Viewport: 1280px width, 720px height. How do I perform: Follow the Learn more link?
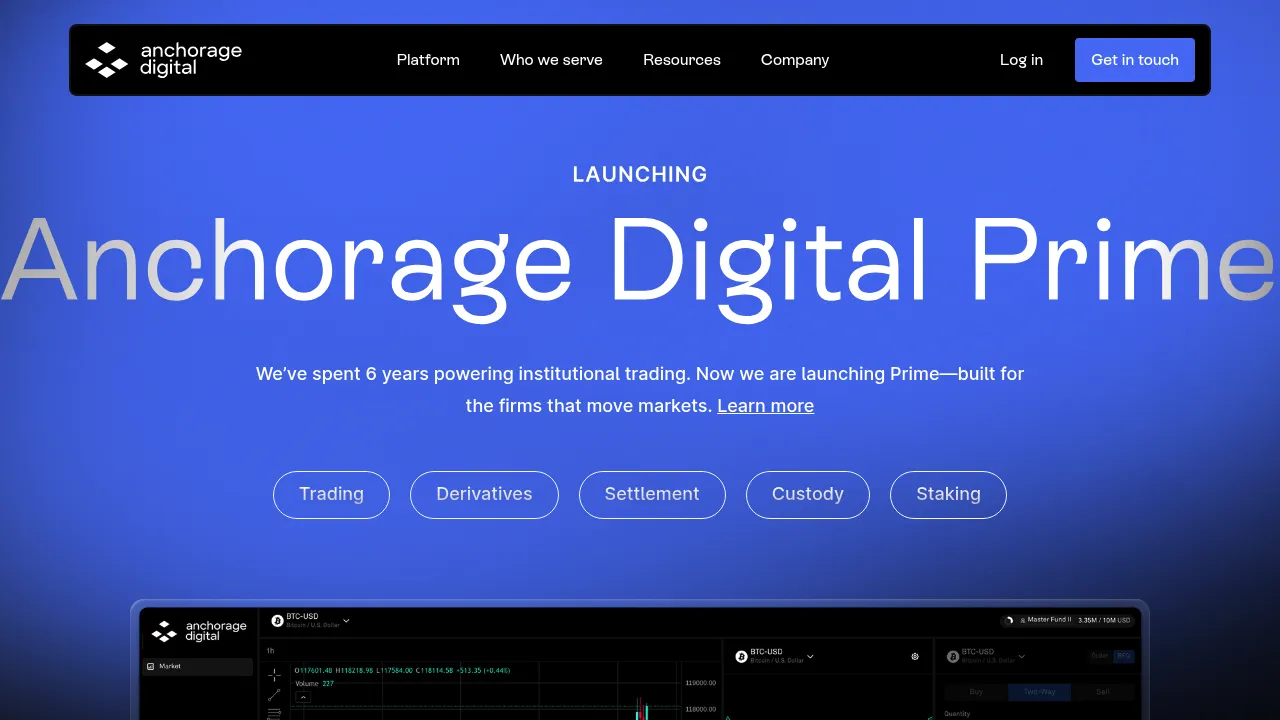tap(765, 406)
